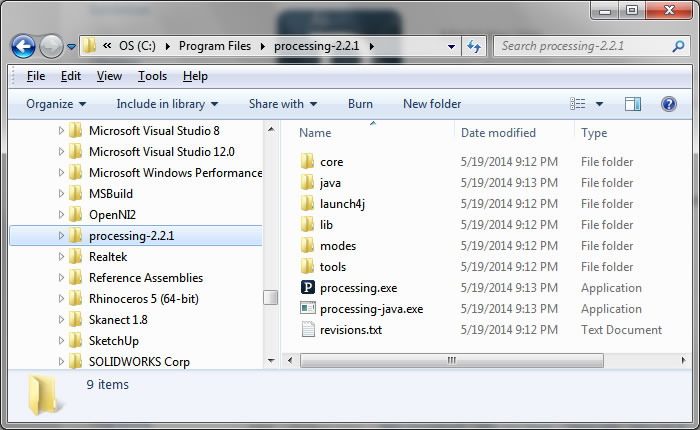700x430 pixels.
Task: Select the SOLIDWORKS Corp folder icon
Action: pos(75,361)
